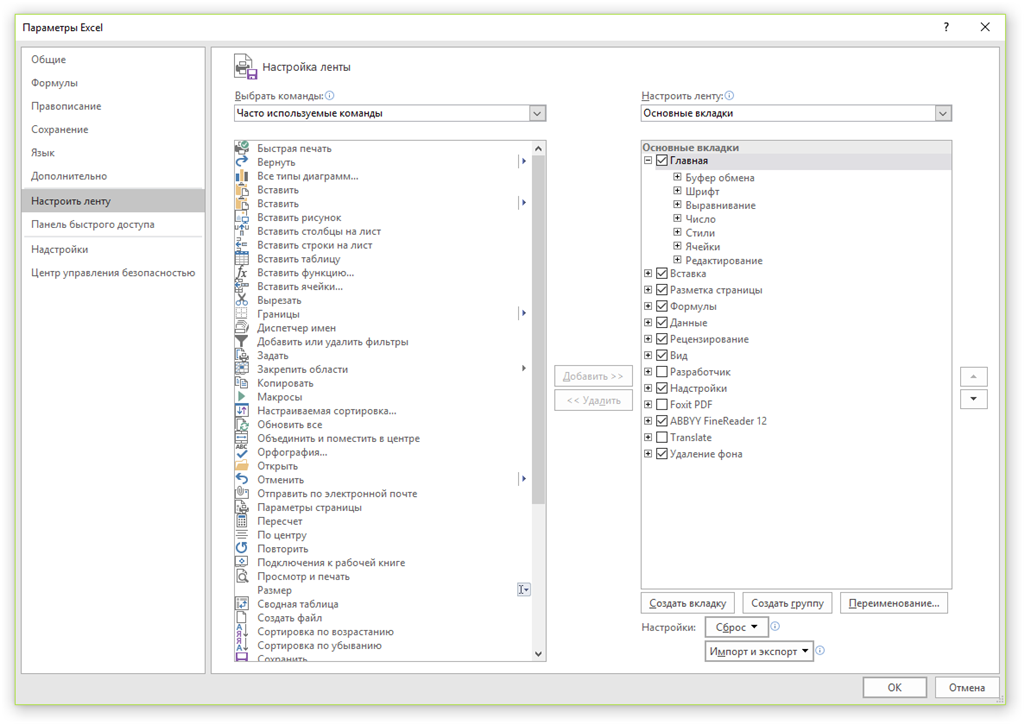
Task: Click the Отмена button
Action: point(967,687)
